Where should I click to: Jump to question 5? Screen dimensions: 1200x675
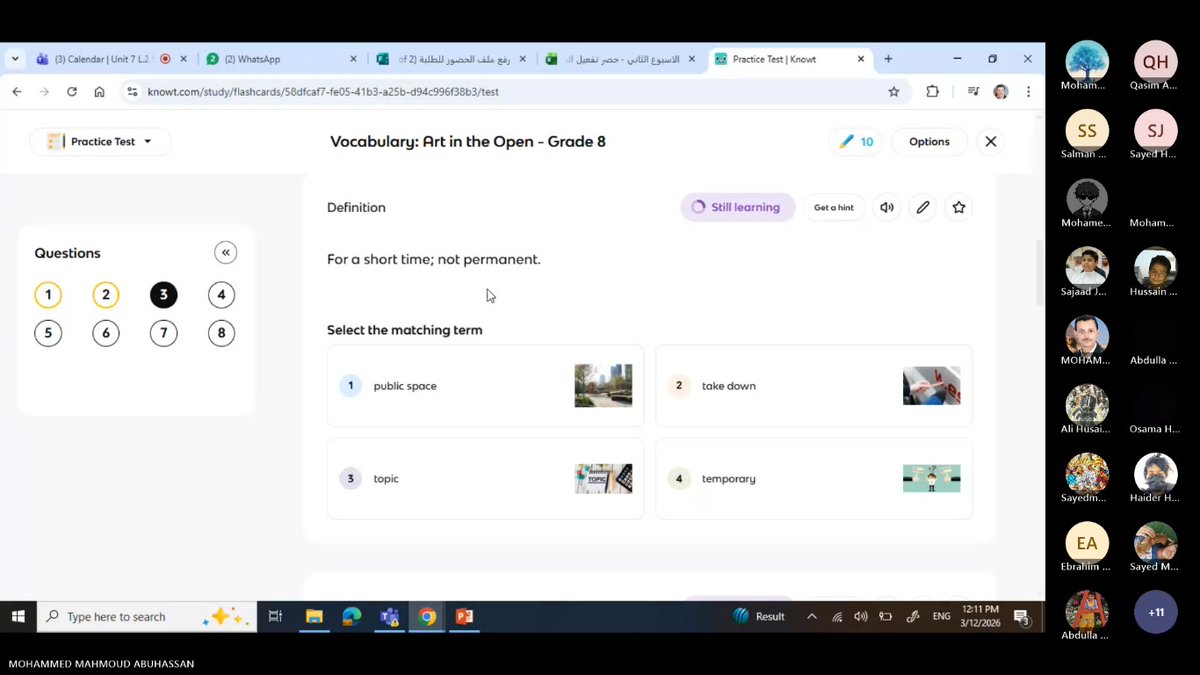click(x=48, y=333)
